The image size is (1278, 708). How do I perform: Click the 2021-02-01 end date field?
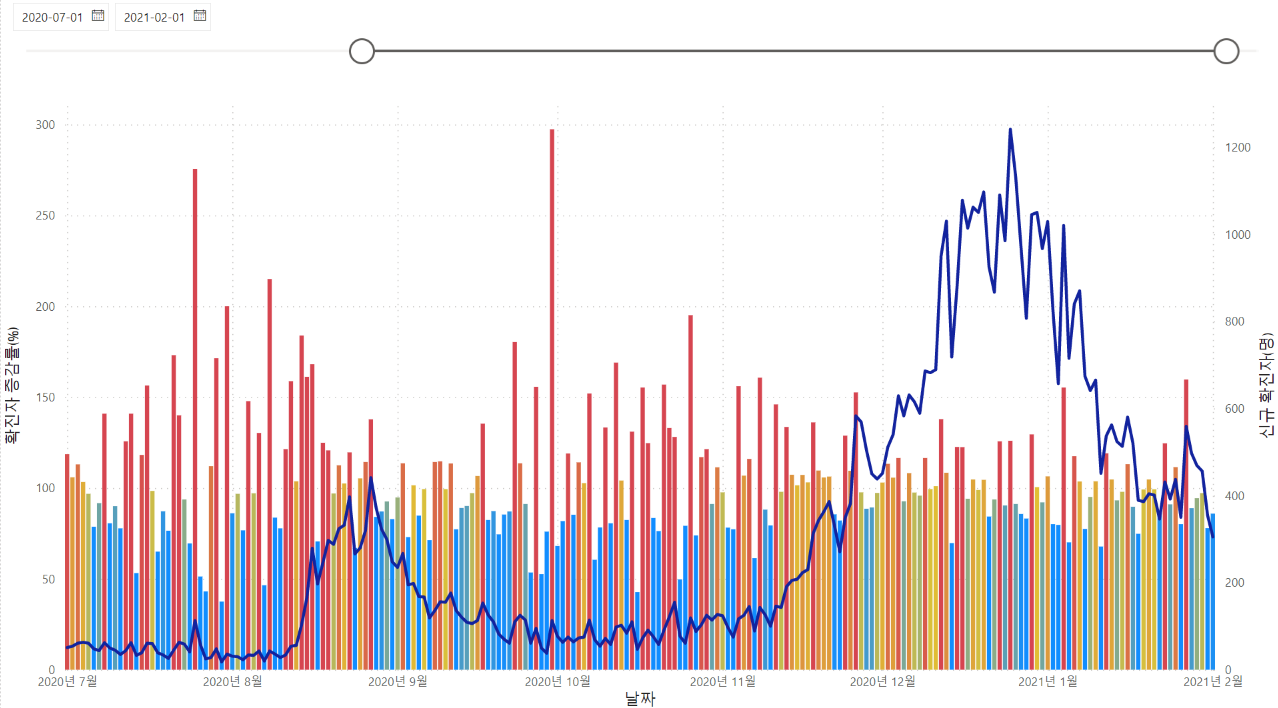[x=154, y=17]
